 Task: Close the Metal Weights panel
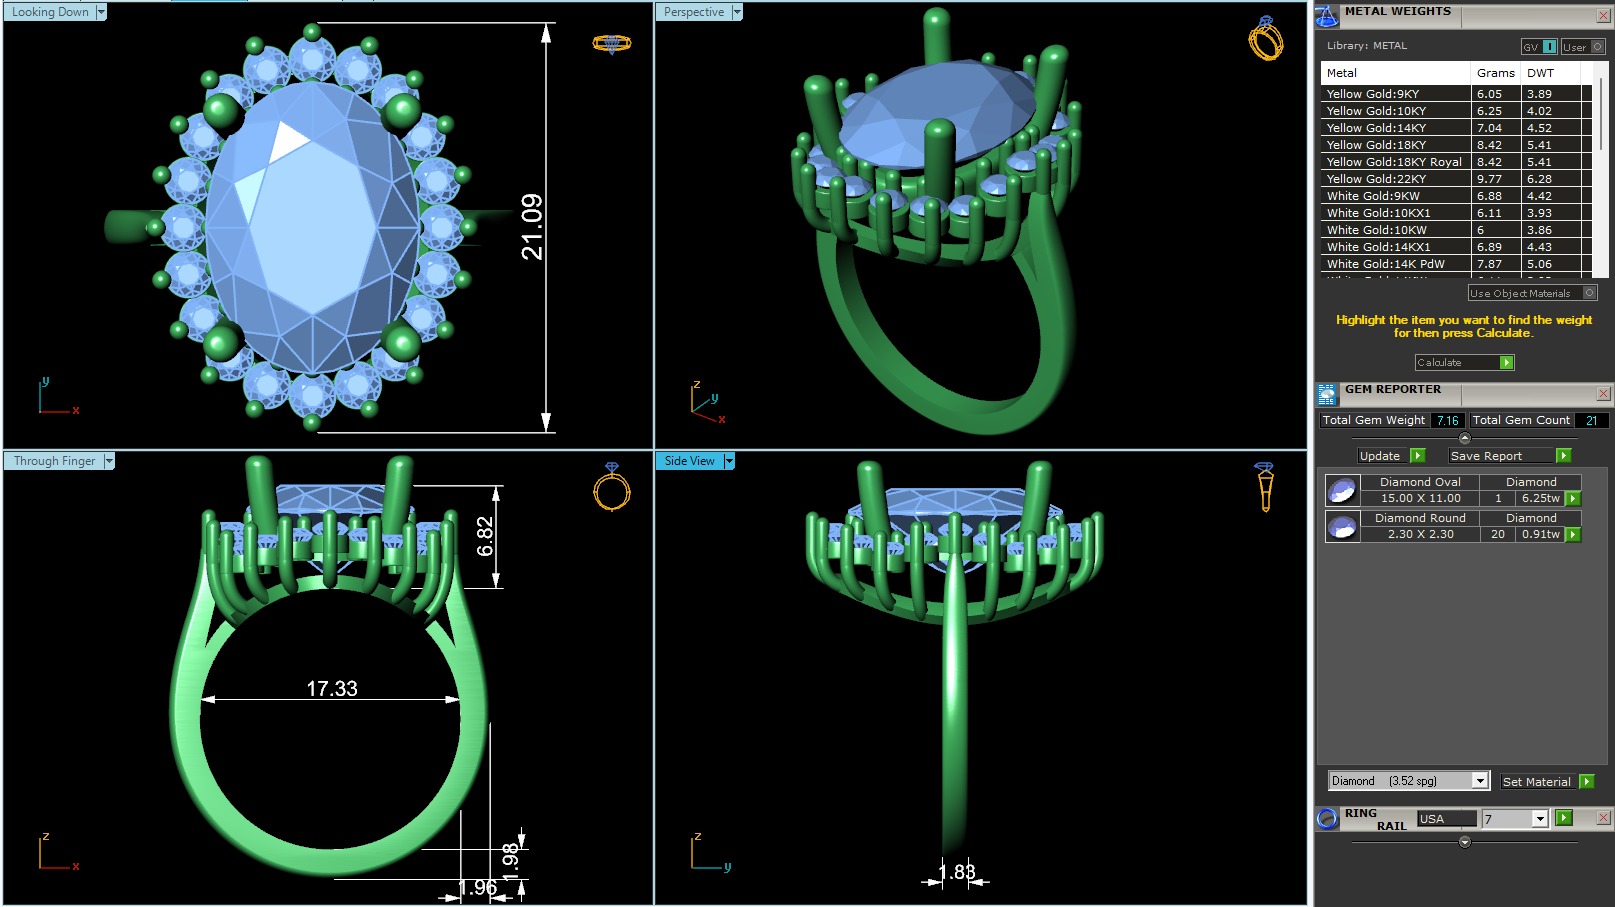[x=1603, y=16]
